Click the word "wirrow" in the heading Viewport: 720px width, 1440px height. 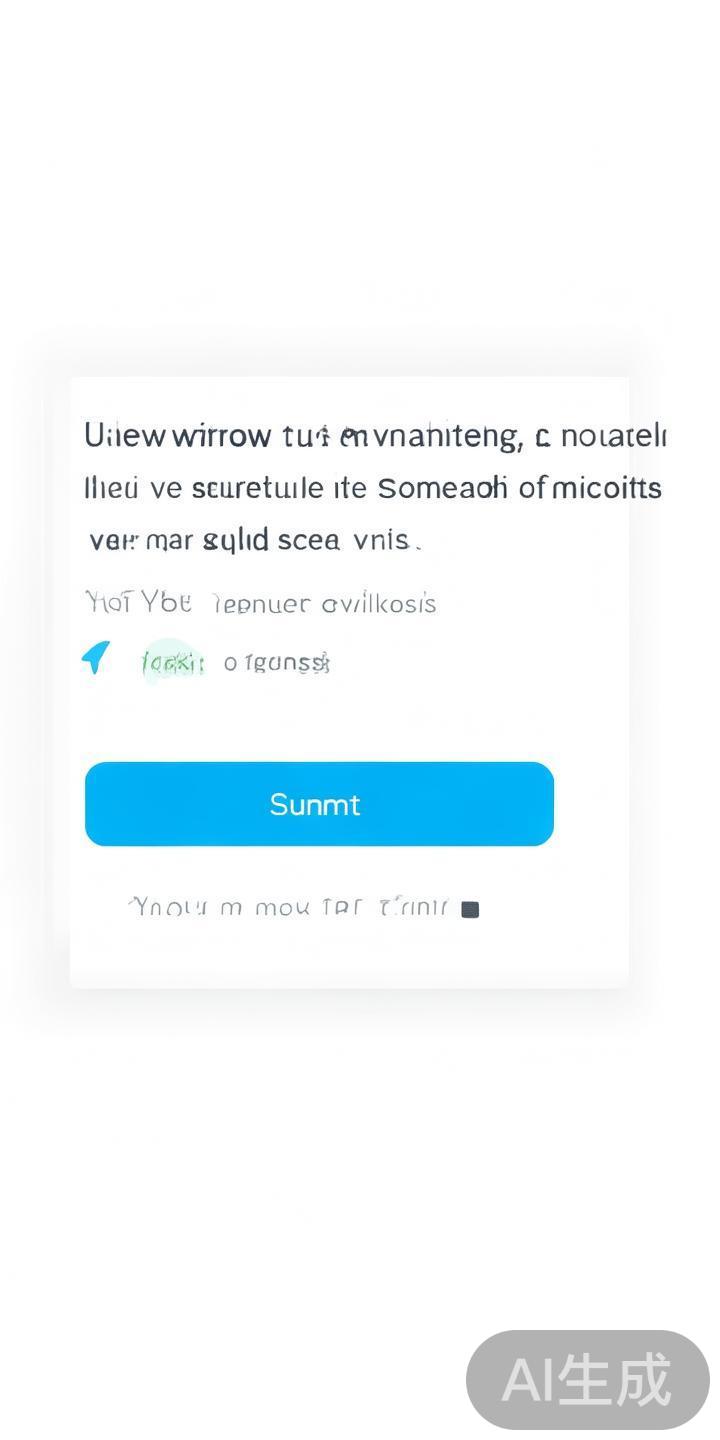coord(221,436)
